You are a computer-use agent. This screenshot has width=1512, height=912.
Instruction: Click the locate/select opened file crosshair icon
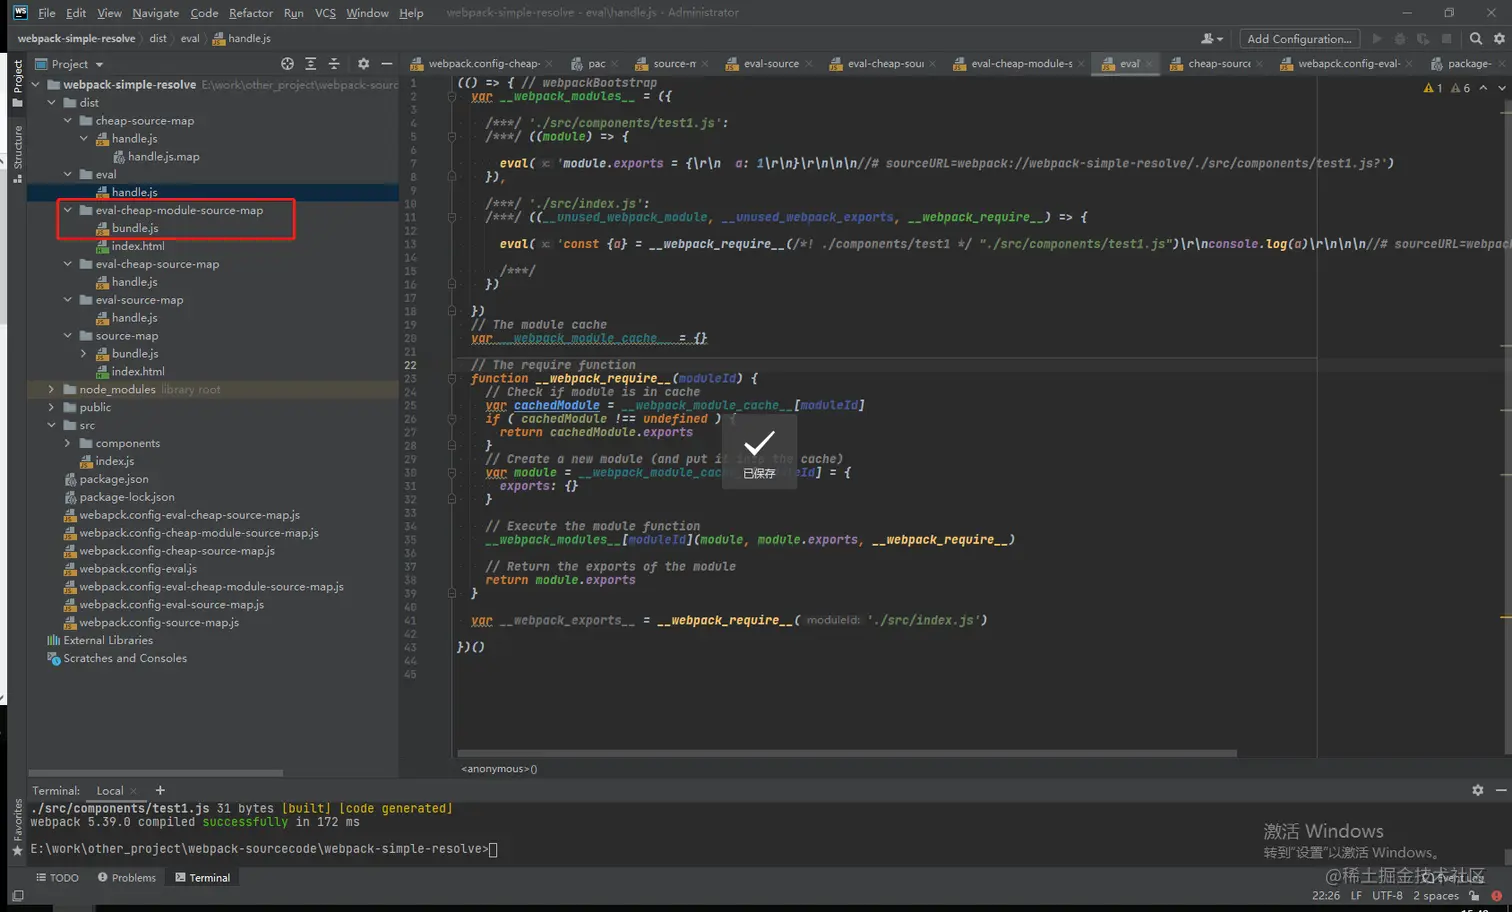coord(287,64)
